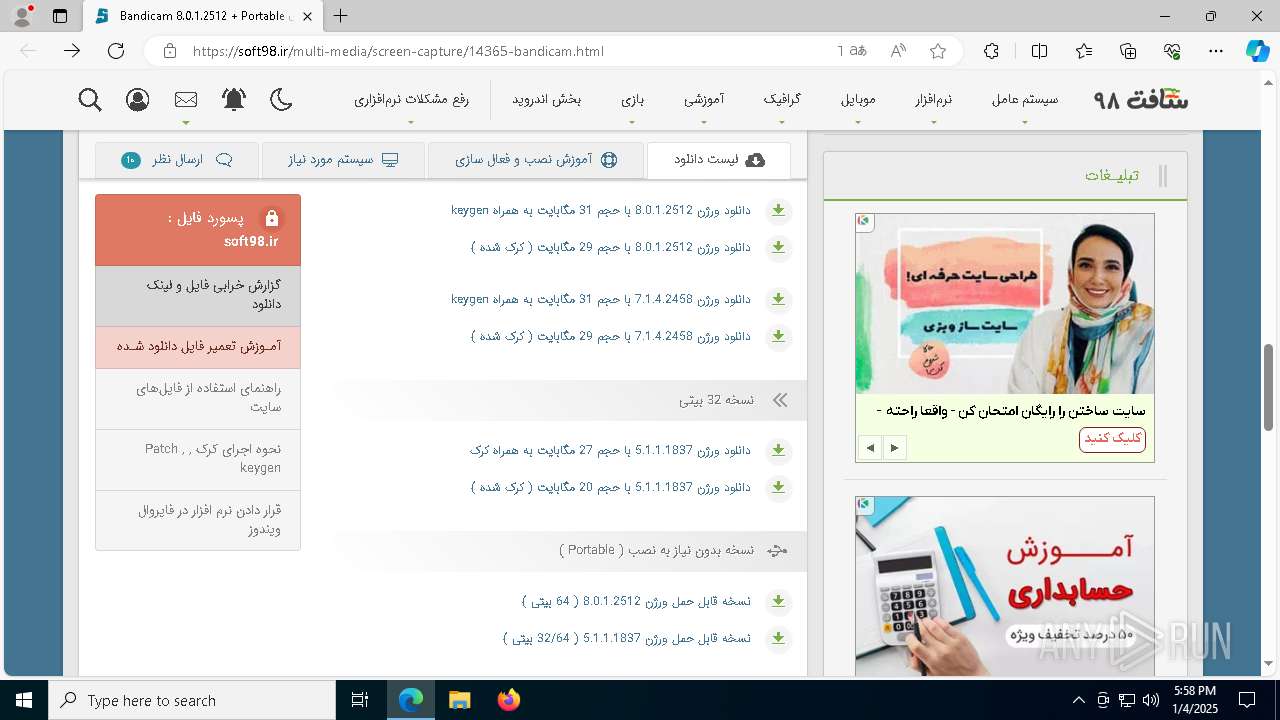Expand بازی menu
1280x720 pixels.
tap(632, 99)
